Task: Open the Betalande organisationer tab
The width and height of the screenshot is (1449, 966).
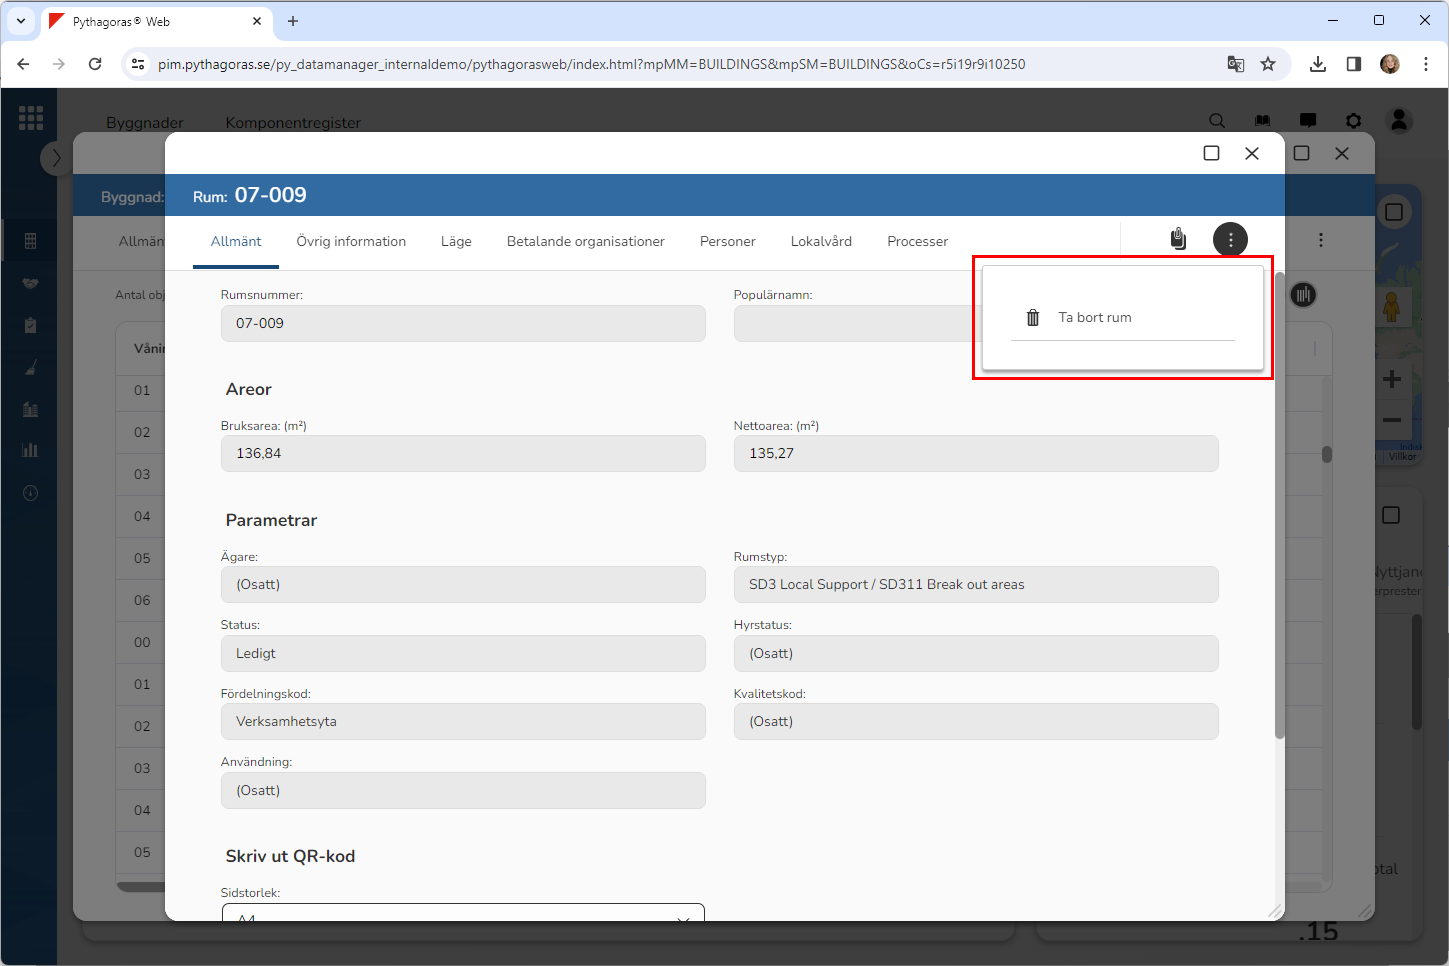Action: pyautogui.click(x=585, y=242)
